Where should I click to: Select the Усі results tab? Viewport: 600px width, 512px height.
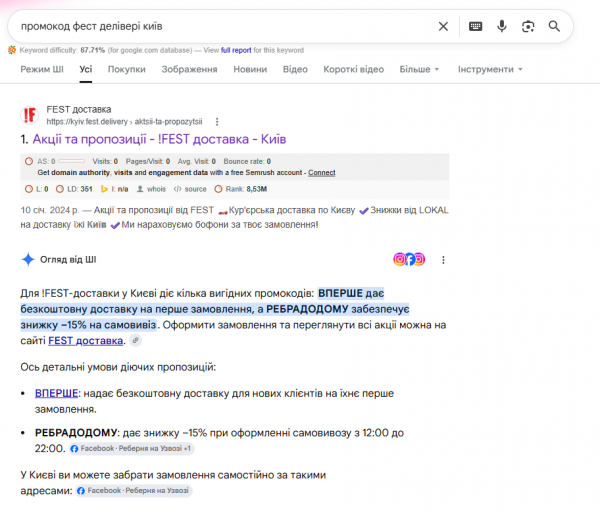click(x=86, y=69)
